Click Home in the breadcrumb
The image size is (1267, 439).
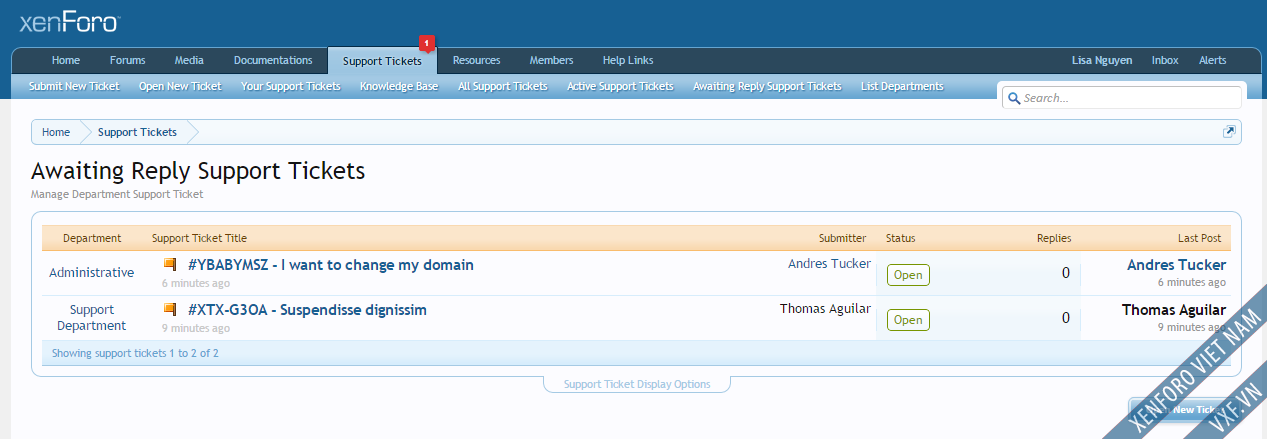[x=56, y=132]
